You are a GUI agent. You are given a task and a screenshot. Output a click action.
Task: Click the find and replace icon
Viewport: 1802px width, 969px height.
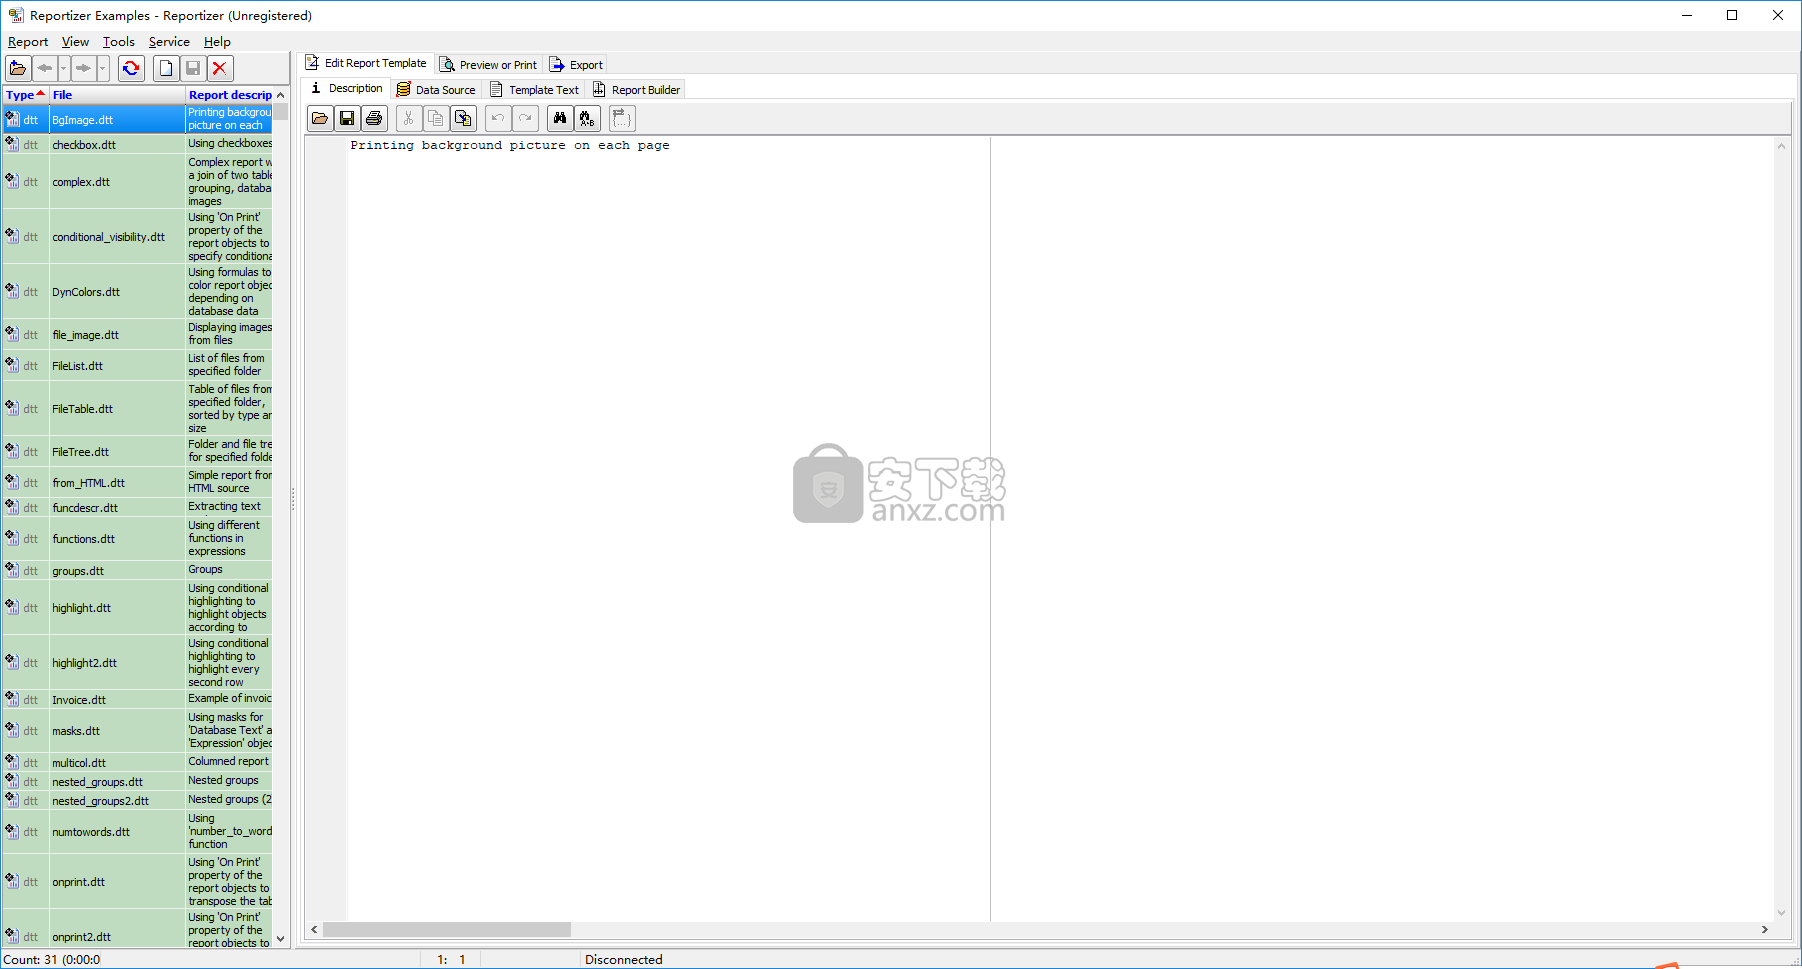587,118
